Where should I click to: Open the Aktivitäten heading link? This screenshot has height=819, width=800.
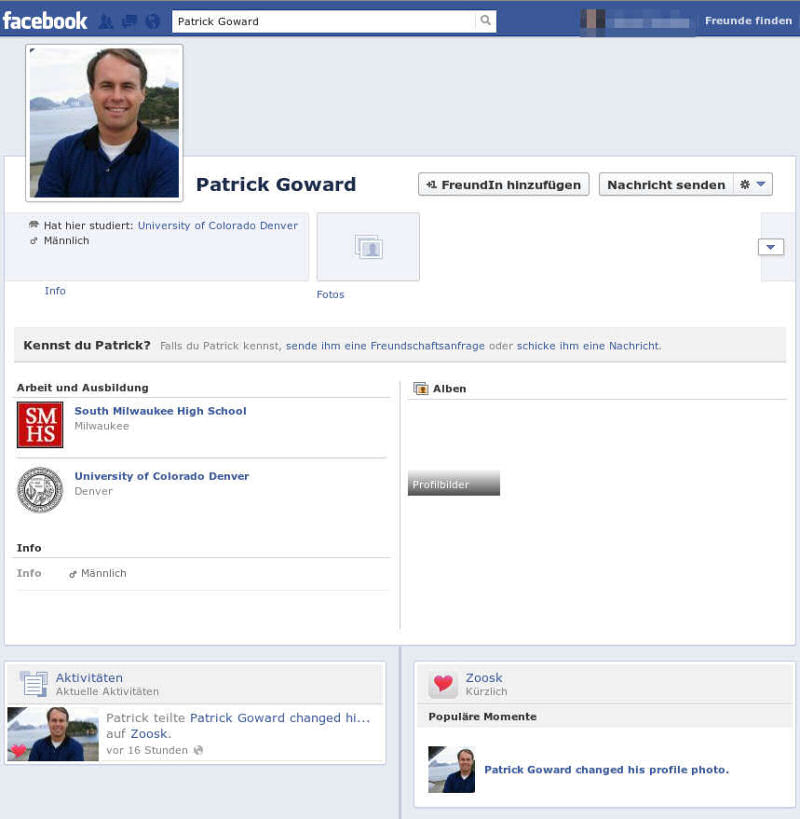point(89,678)
